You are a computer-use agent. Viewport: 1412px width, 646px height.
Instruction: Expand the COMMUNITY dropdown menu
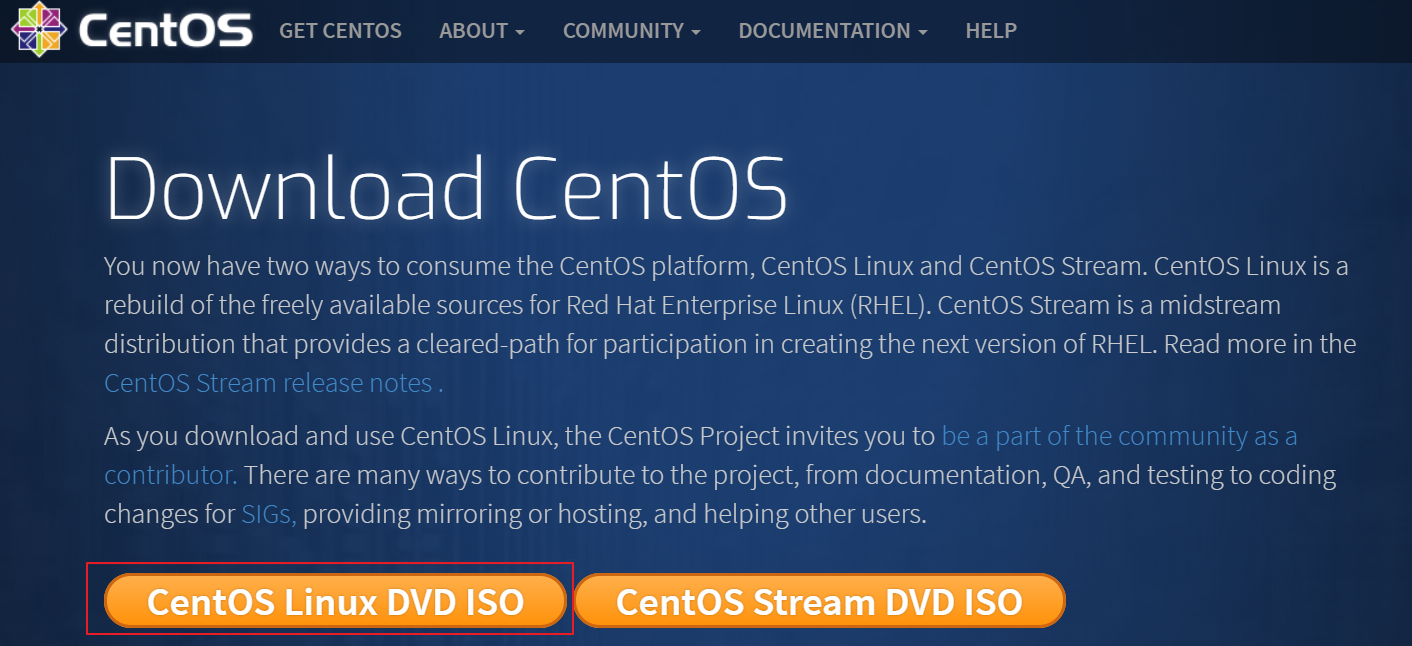click(632, 31)
